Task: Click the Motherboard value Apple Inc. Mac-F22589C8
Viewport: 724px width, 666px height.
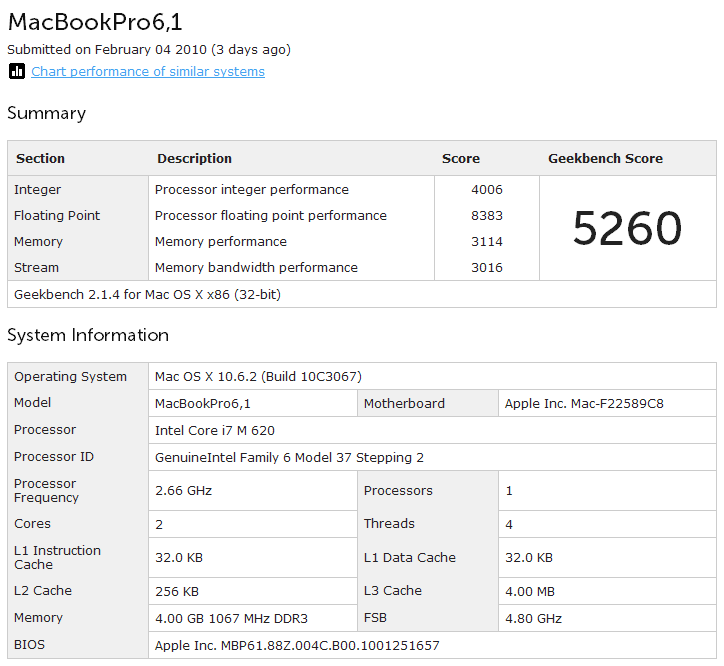Action: pyautogui.click(x=584, y=404)
